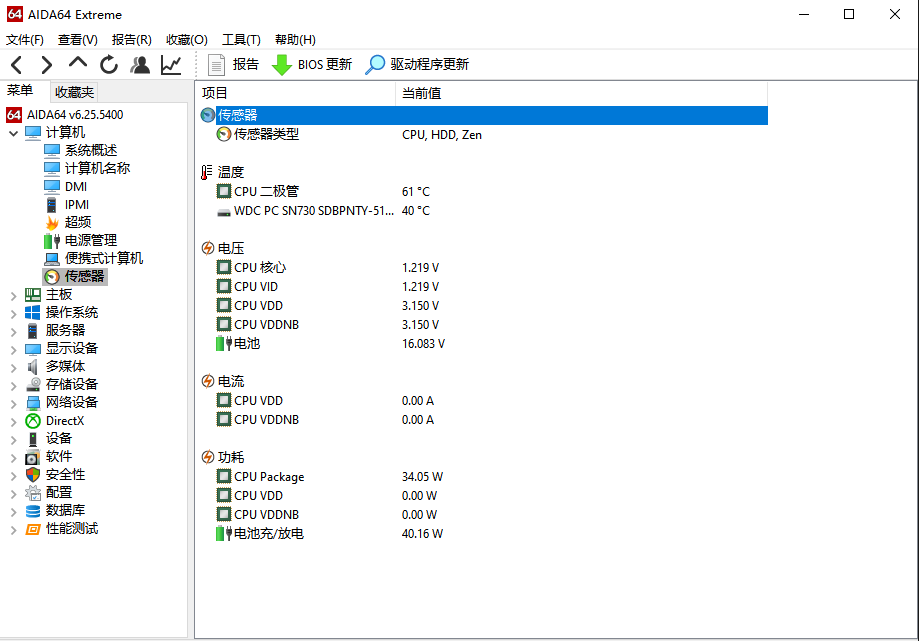
Task: Go back with the left arrow toolbar icon
Action: tap(16, 64)
